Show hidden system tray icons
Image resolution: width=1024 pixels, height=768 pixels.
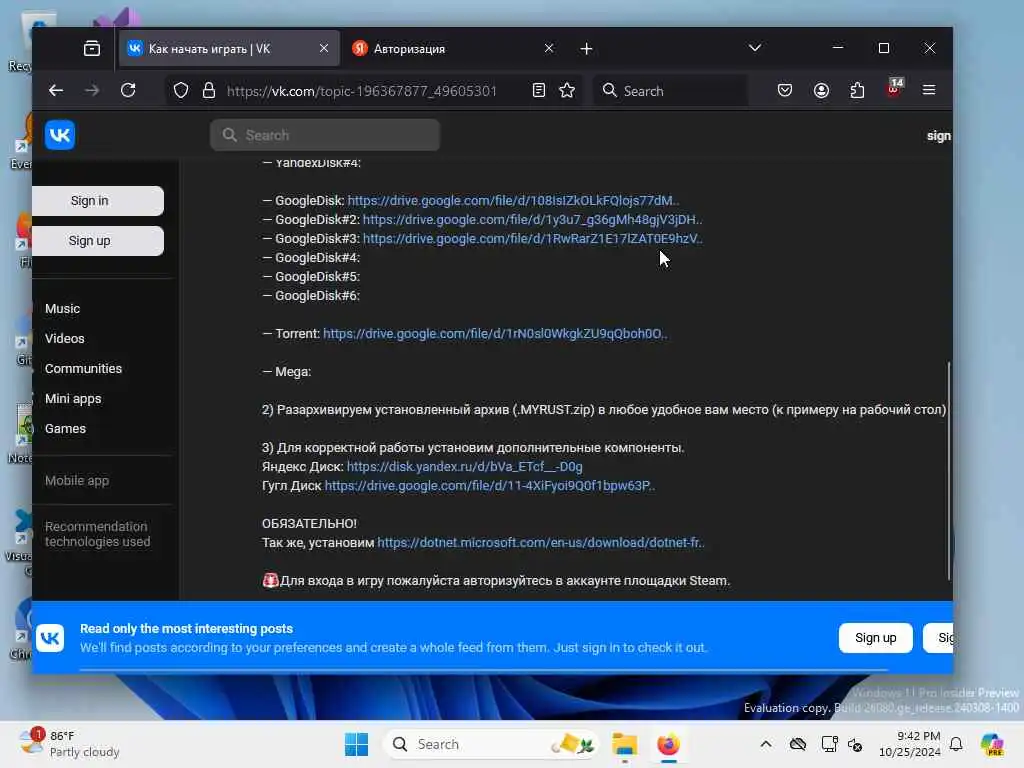pyautogui.click(x=766, y=744)
